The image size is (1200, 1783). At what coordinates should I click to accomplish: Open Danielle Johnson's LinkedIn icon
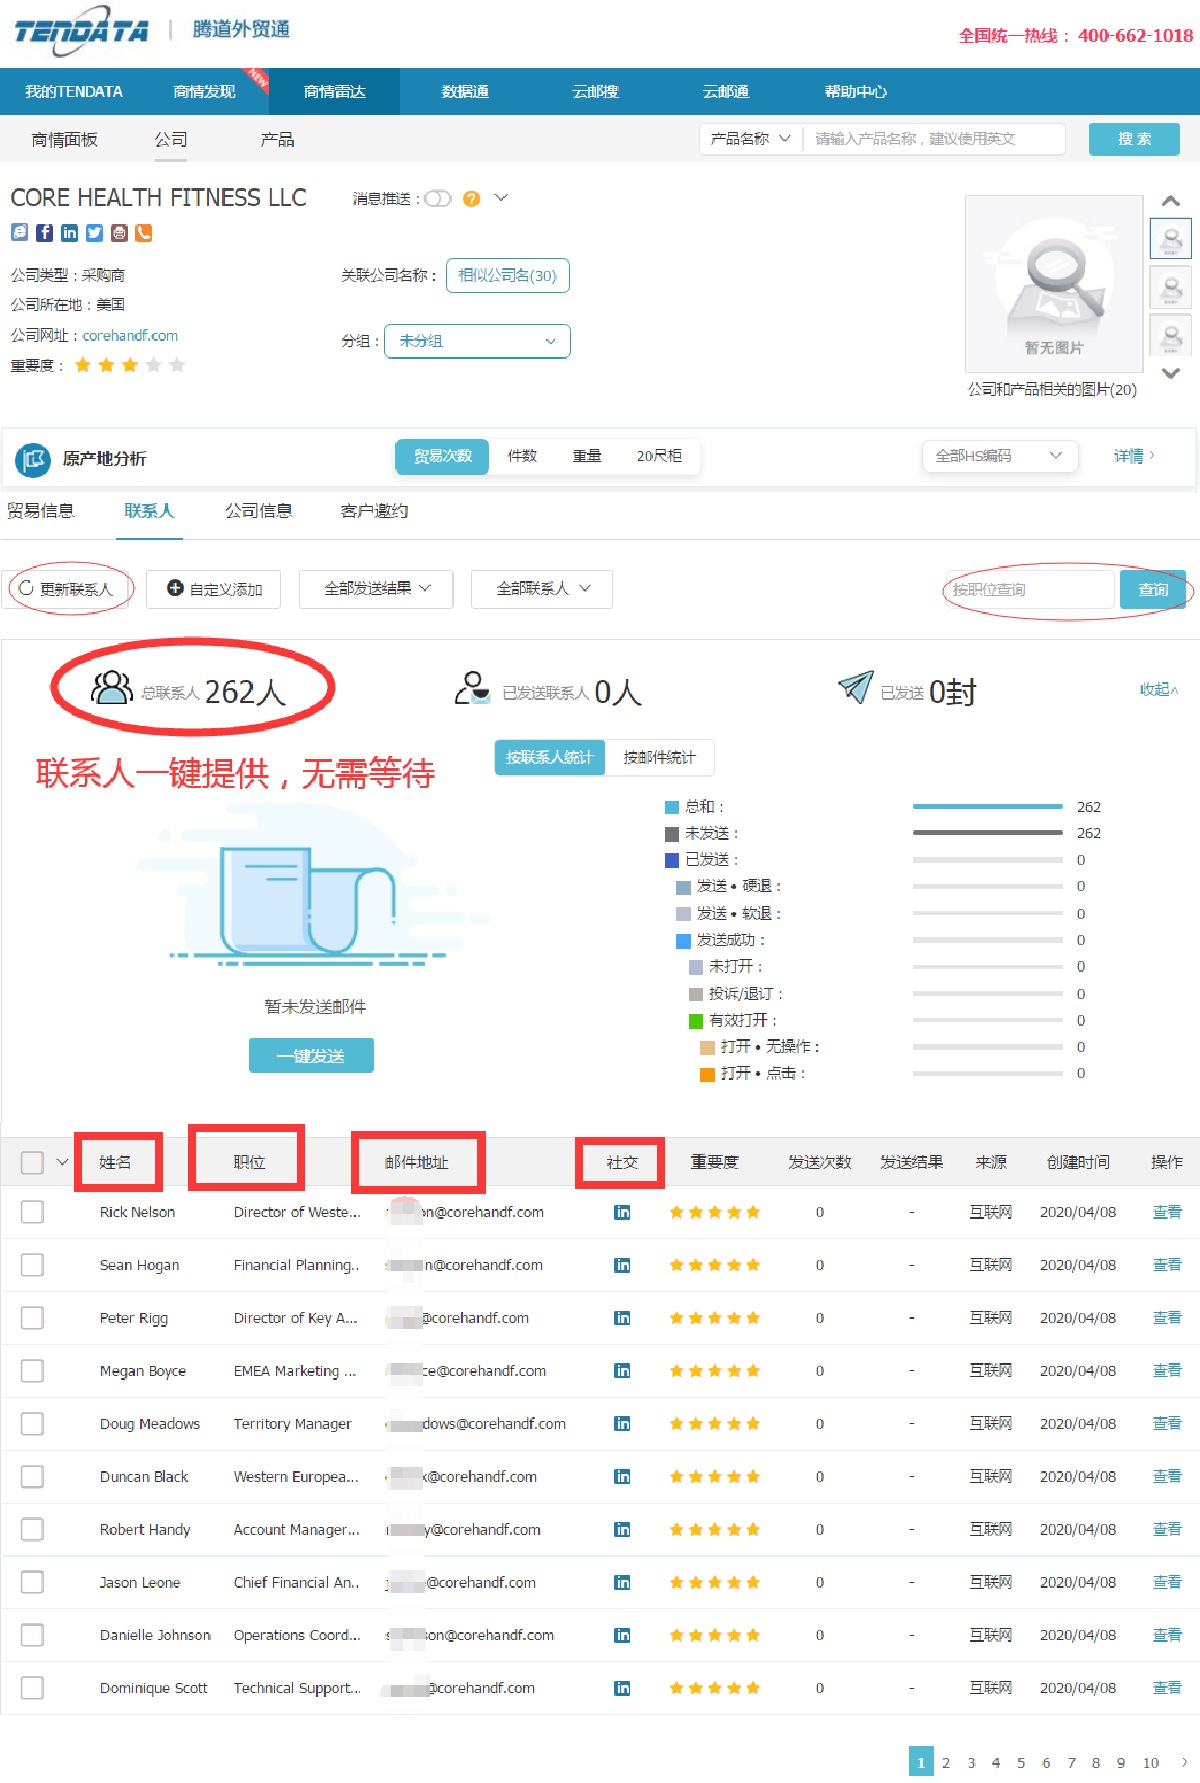(622, 1636)
